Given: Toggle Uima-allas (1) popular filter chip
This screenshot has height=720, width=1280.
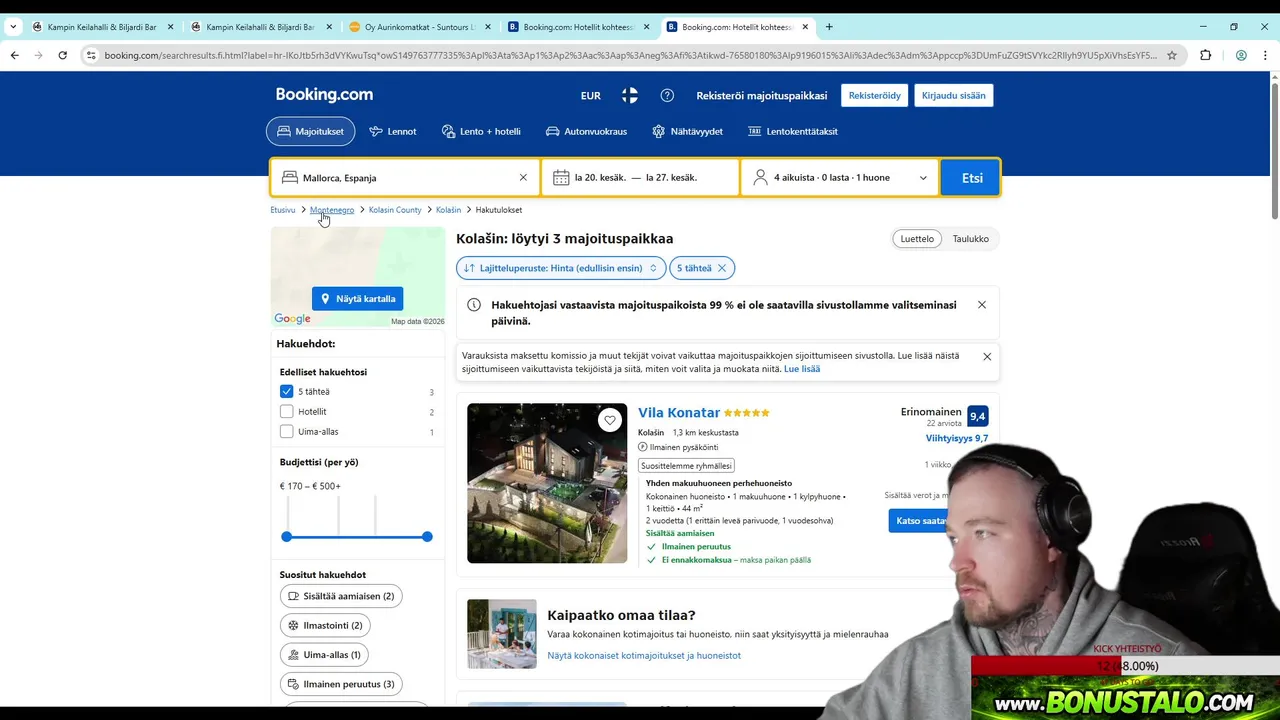Looking at the screenshot, I should click(324, 655).
